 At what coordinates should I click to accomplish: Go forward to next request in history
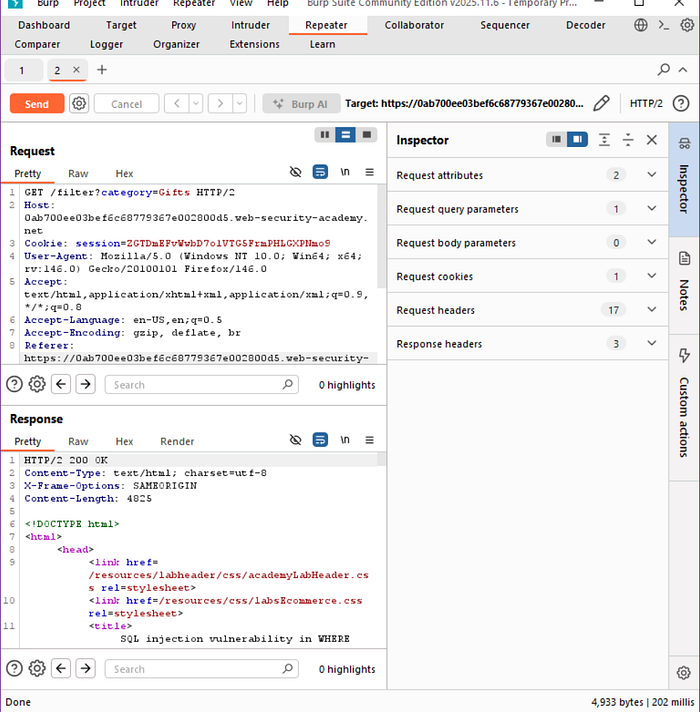[x=220, y=104]
